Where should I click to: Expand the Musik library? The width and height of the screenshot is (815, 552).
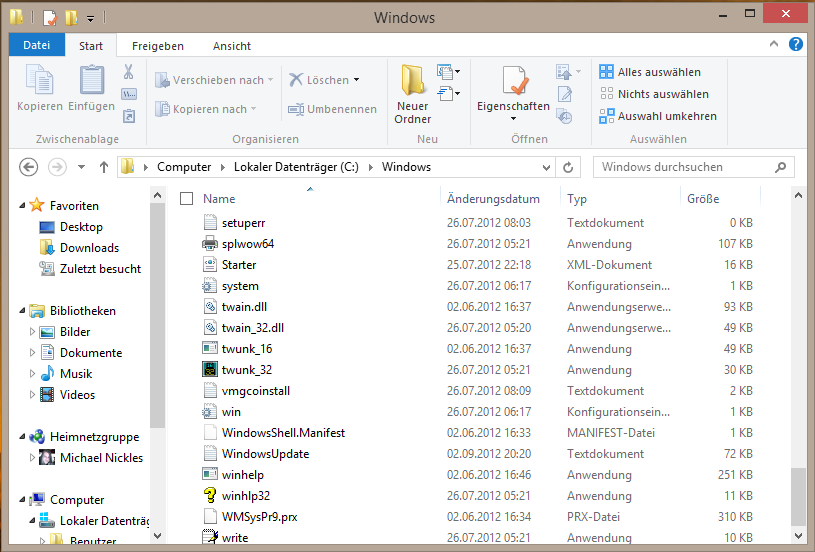(x=32, y=373)
